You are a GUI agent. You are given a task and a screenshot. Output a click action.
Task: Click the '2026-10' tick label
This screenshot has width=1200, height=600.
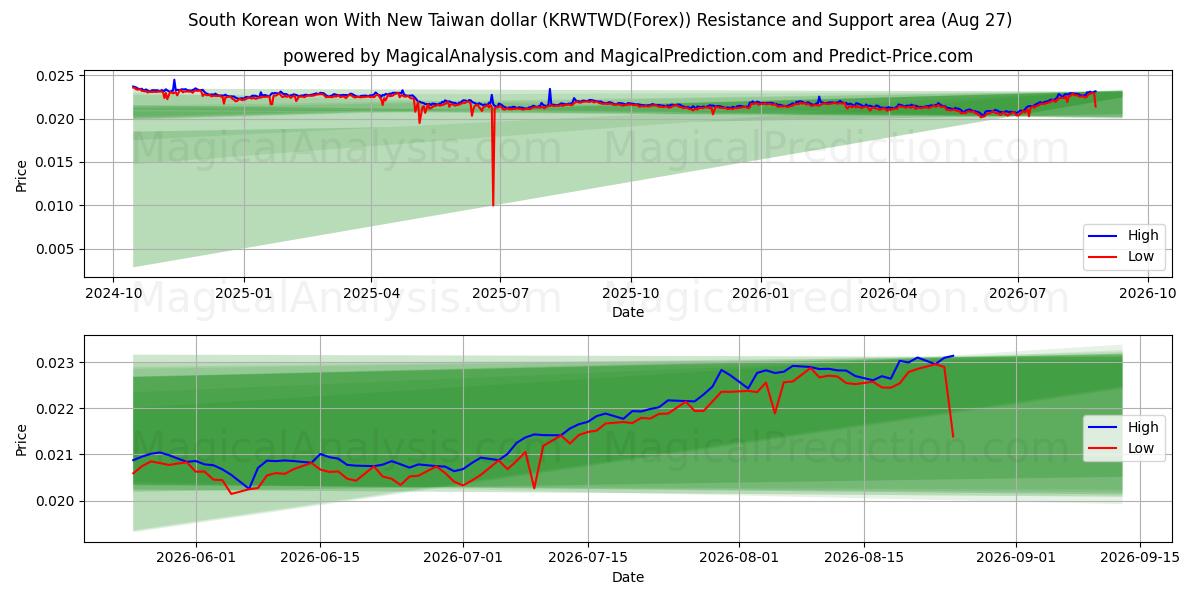1147,293
